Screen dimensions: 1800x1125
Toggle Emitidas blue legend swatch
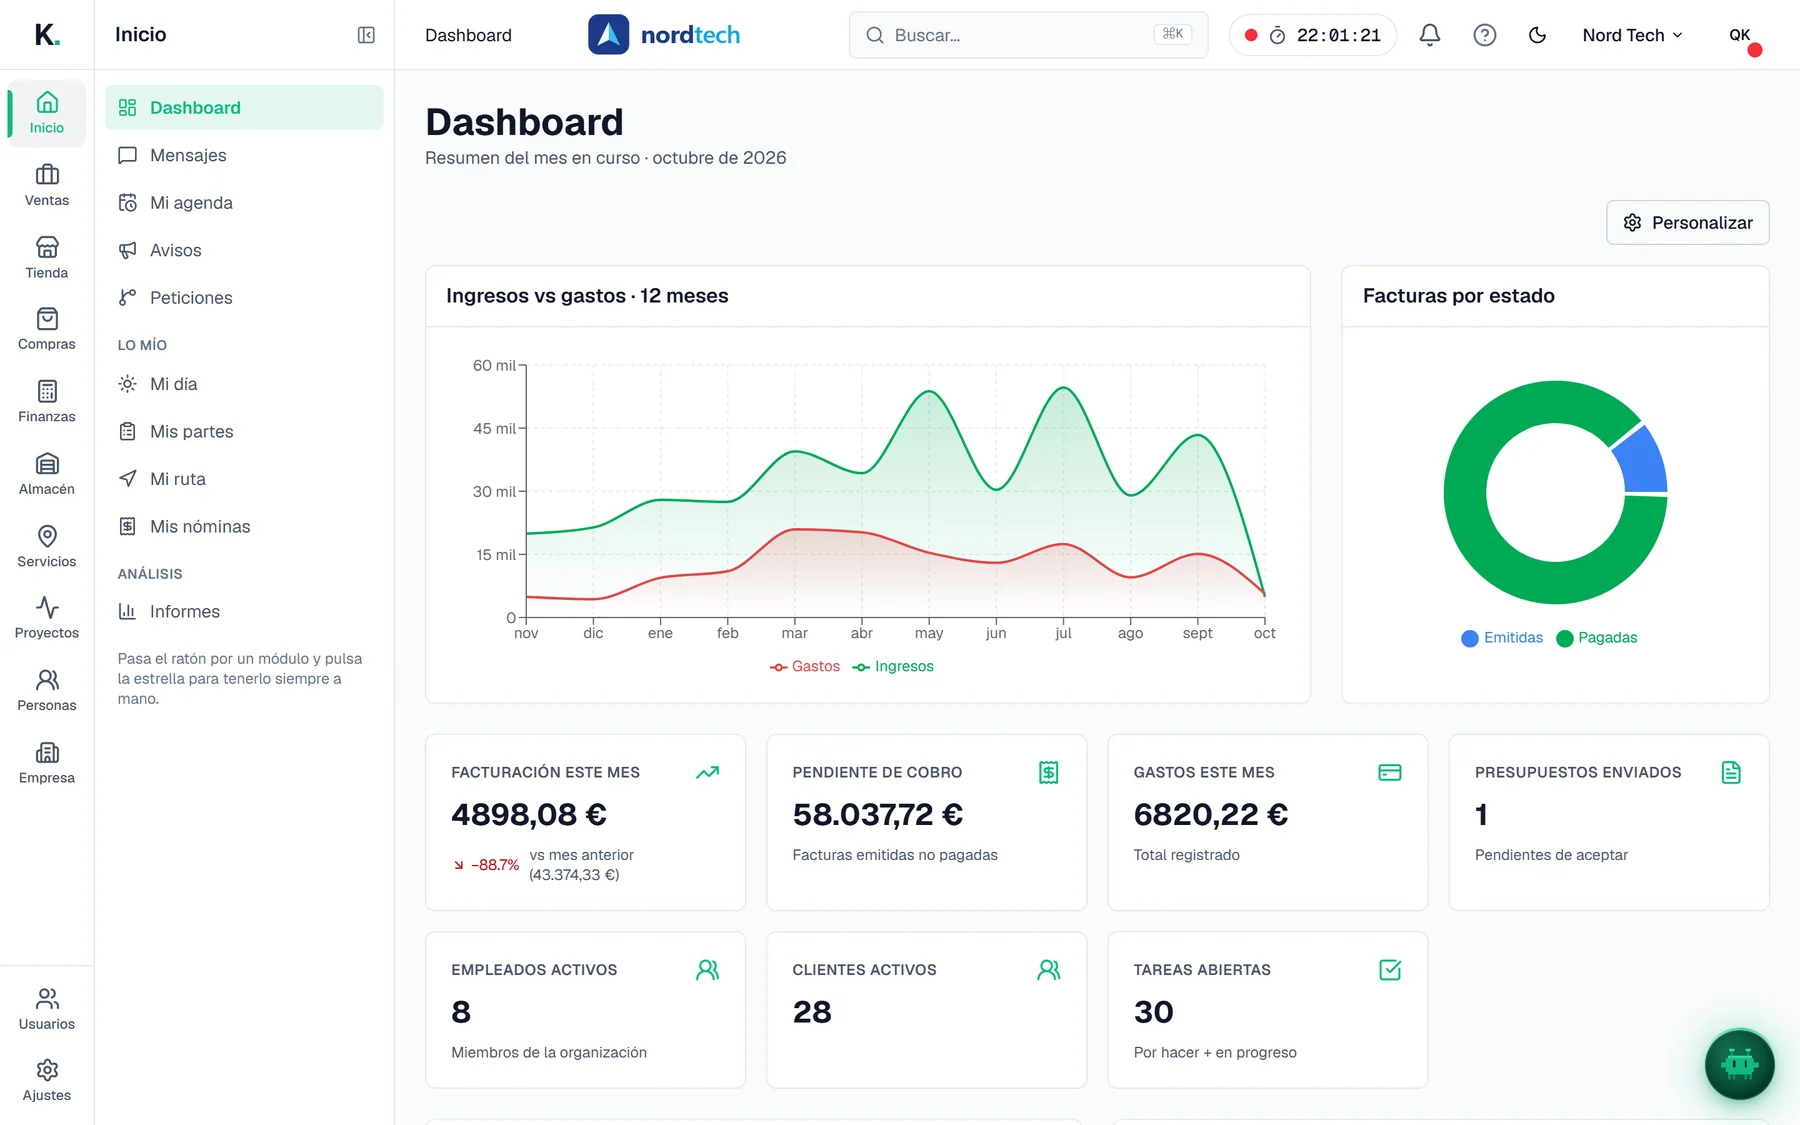[1470, 638]
